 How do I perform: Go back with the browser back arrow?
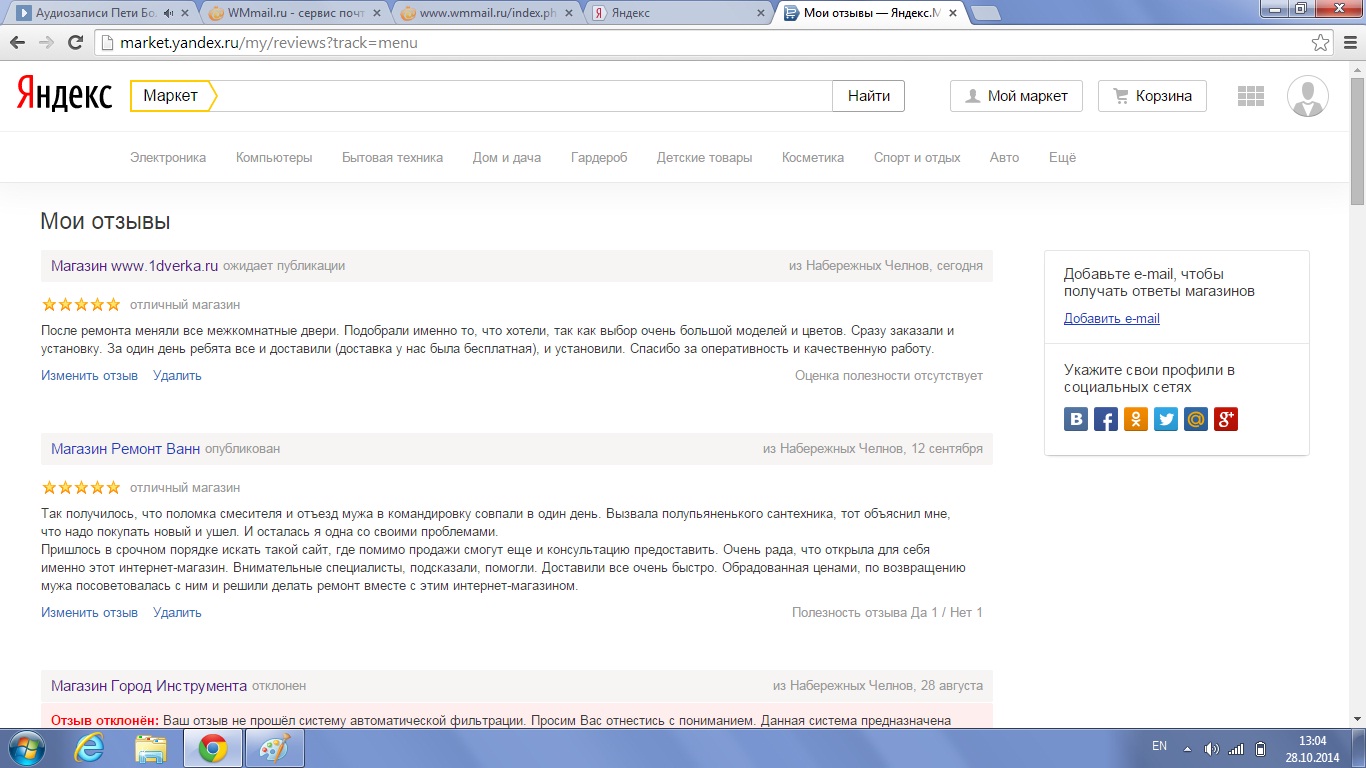[18, 43]
